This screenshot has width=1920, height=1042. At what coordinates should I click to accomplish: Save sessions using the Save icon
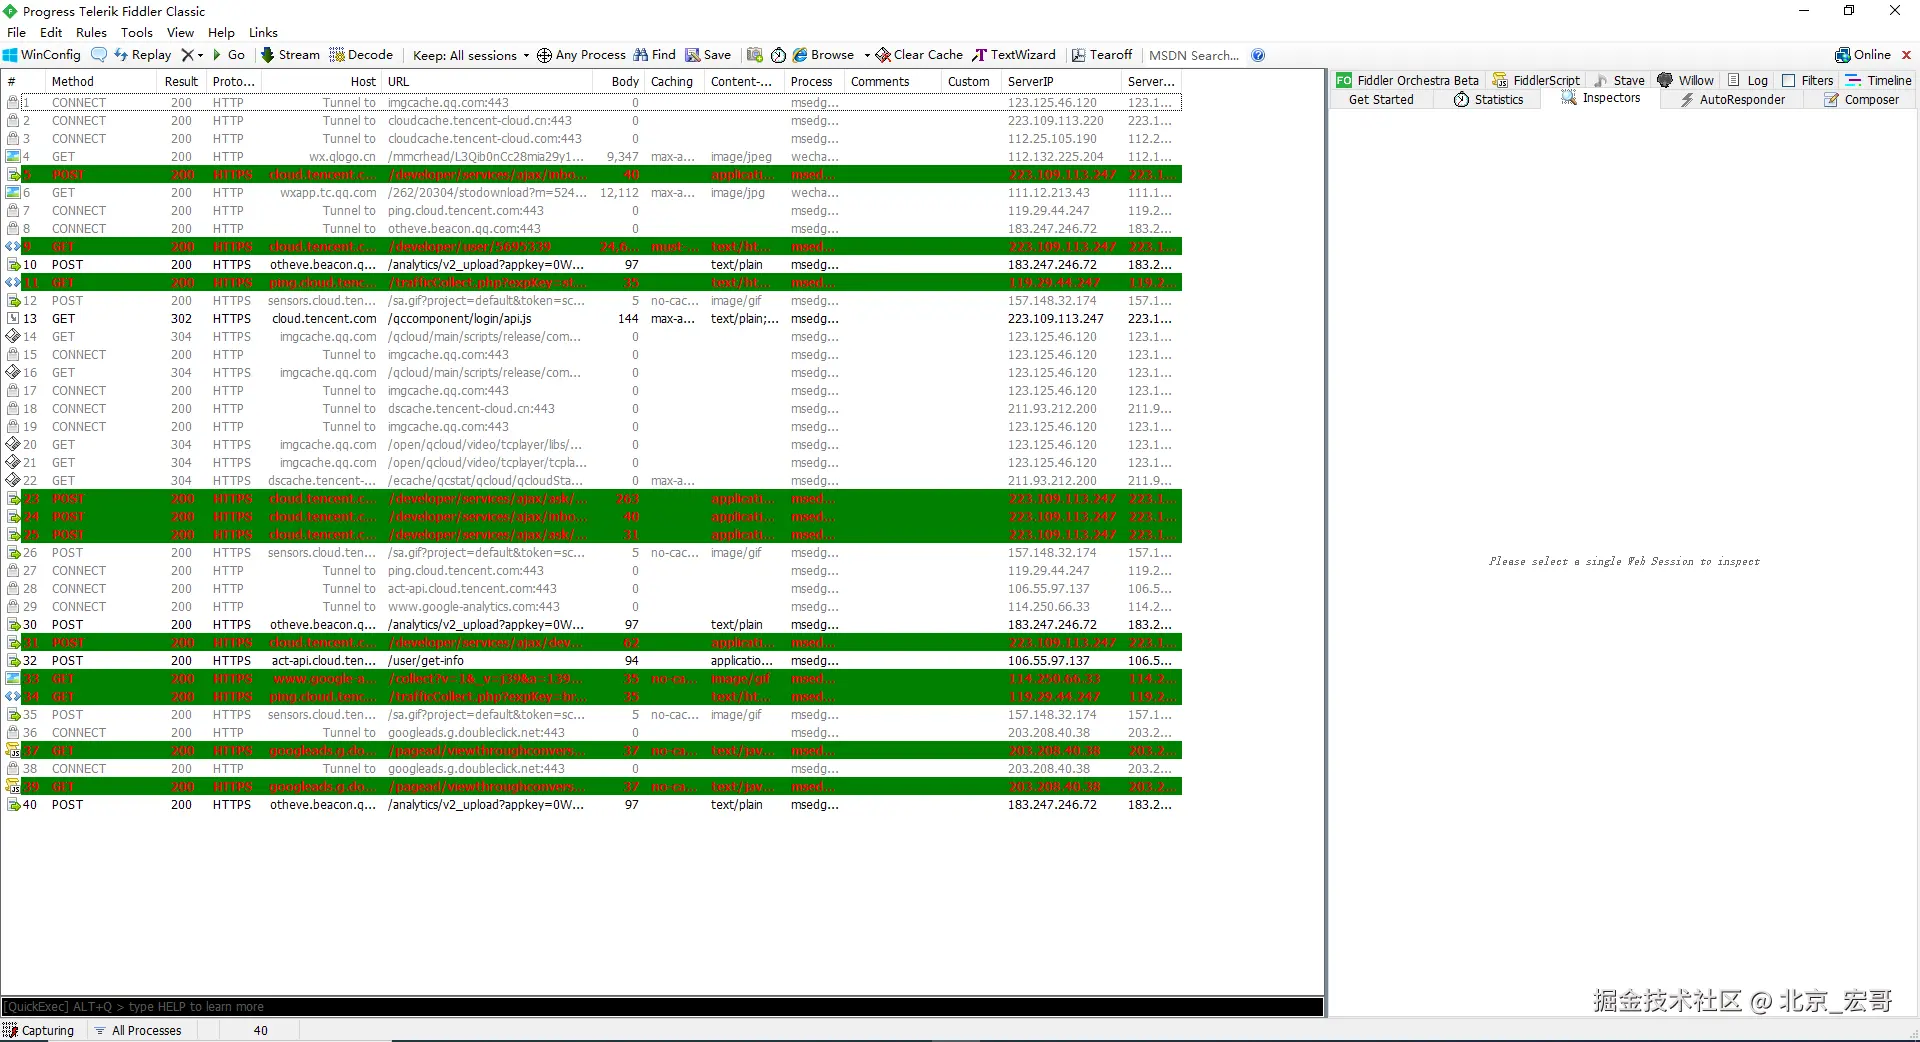click(x=708, y=55)
